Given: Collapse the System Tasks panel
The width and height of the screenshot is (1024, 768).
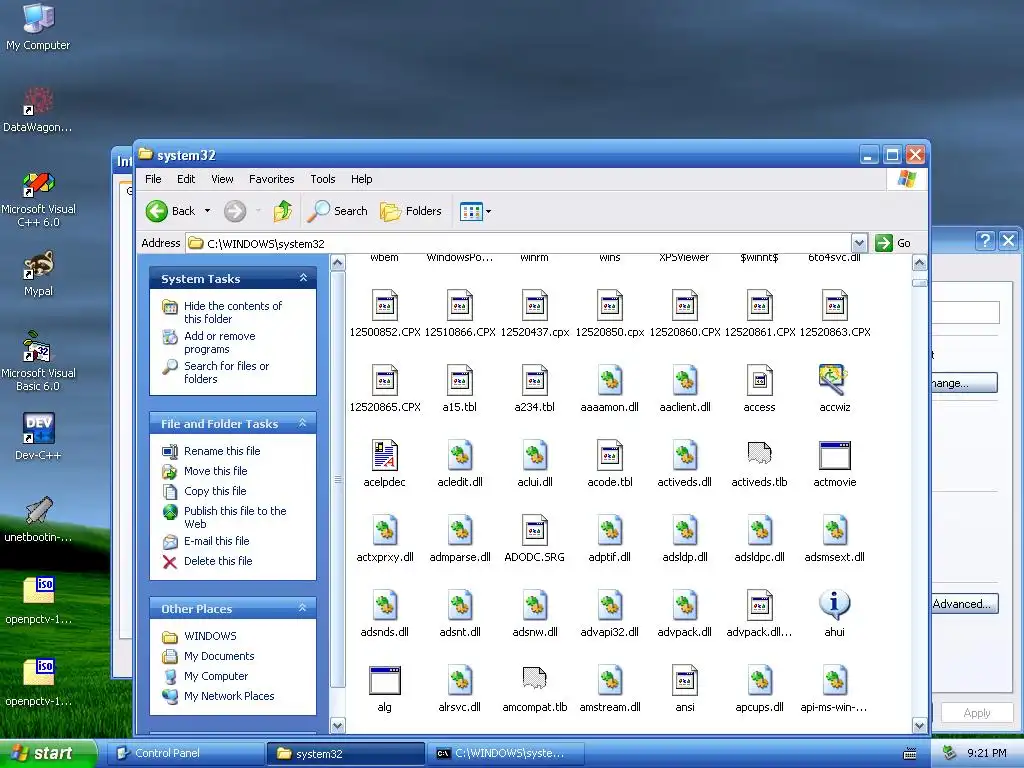Looking at the screenshot, I should [303, 278].
